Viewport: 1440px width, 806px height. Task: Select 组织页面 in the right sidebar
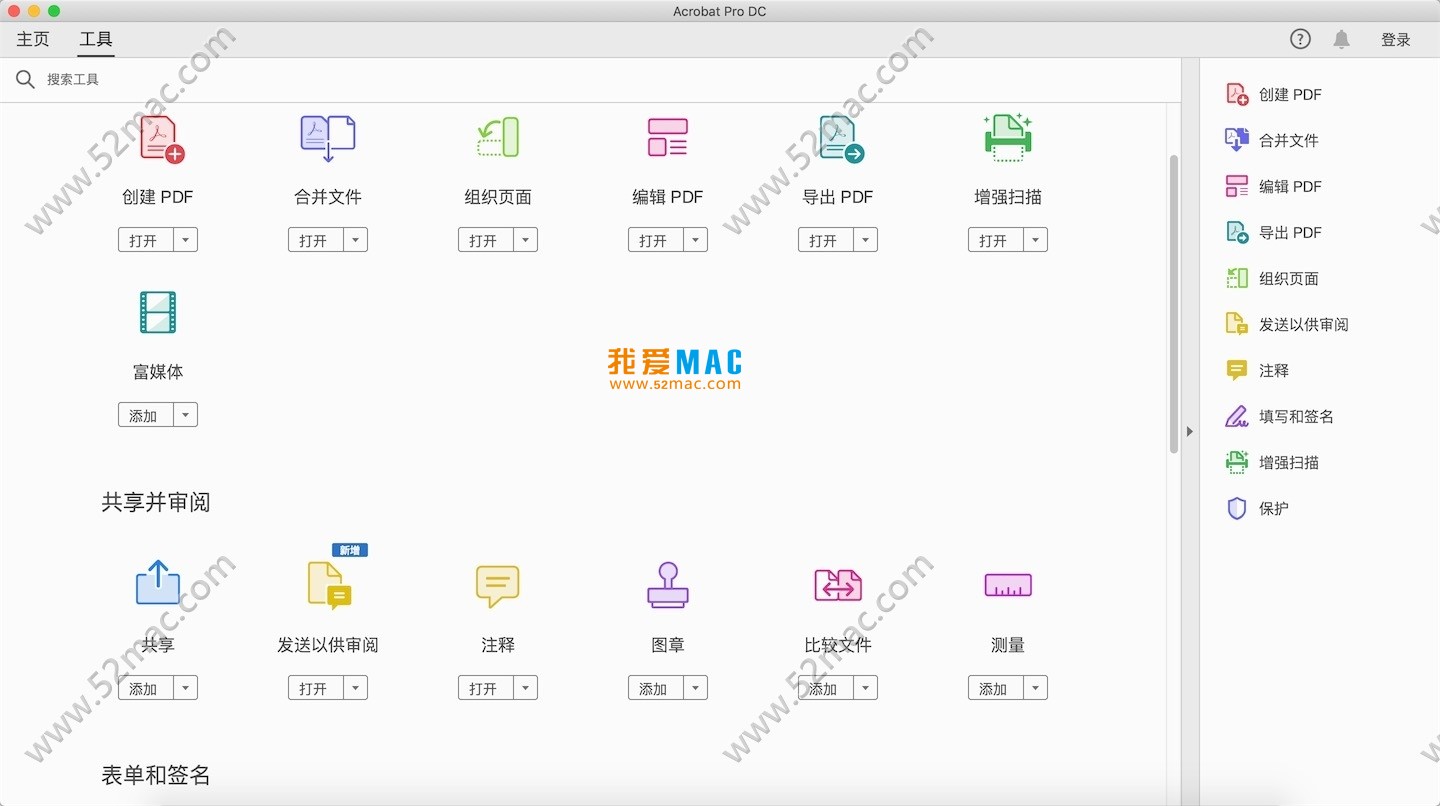1273,278
